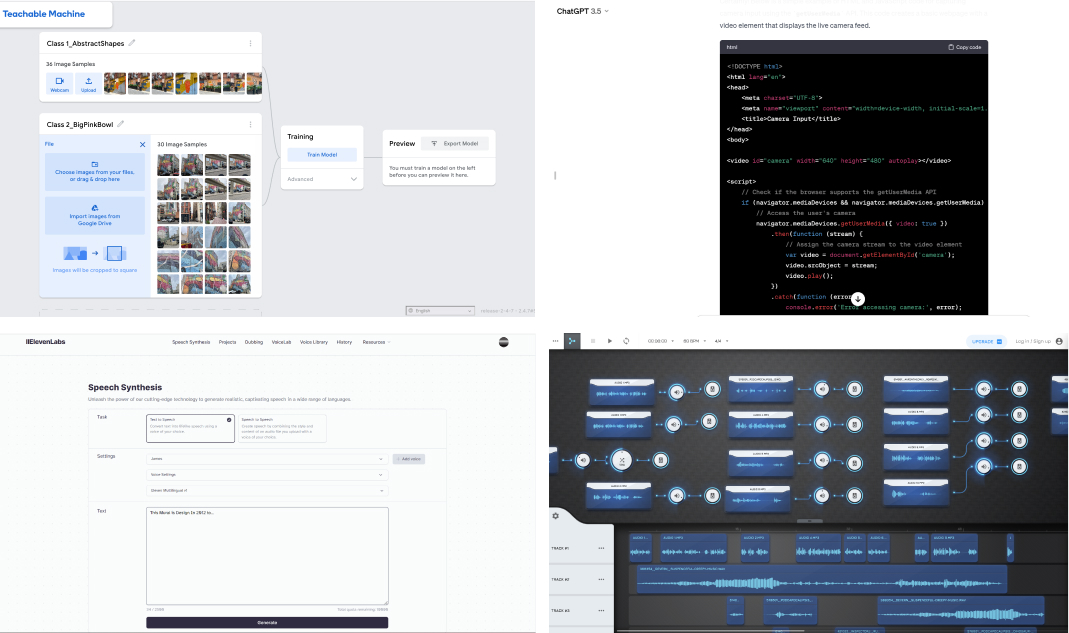Open the three-dot menu of Class 1_AbstractShapes

(x=250, y=44)
